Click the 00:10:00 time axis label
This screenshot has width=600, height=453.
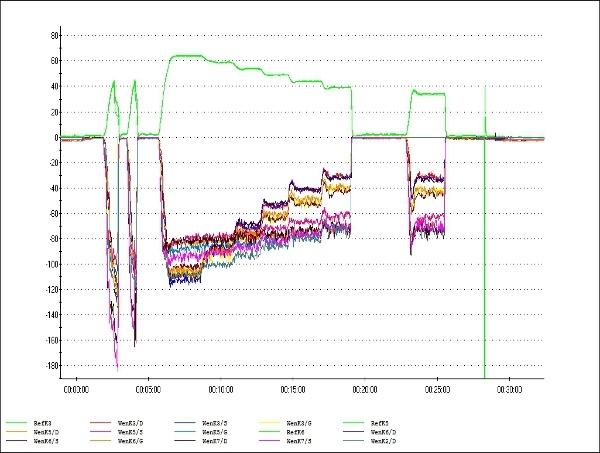click(221, 390)
